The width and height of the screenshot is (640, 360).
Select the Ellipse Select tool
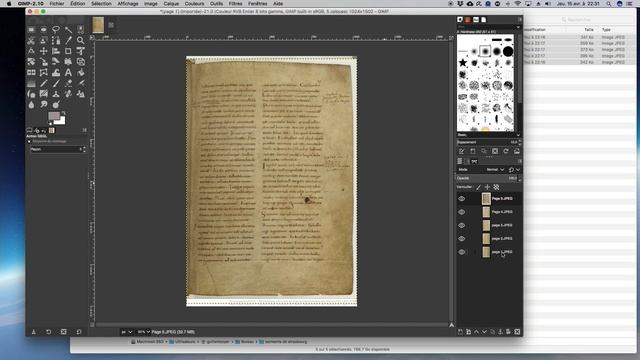pos(43,30)
